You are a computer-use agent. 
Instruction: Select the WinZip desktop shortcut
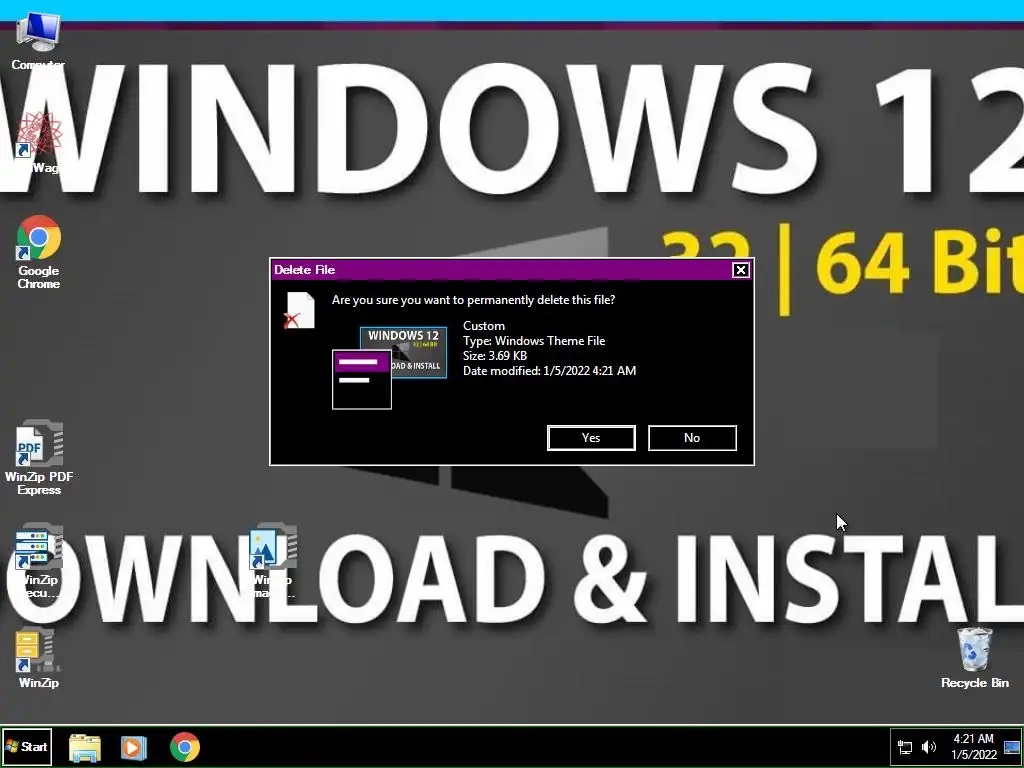tap(39, 658)
